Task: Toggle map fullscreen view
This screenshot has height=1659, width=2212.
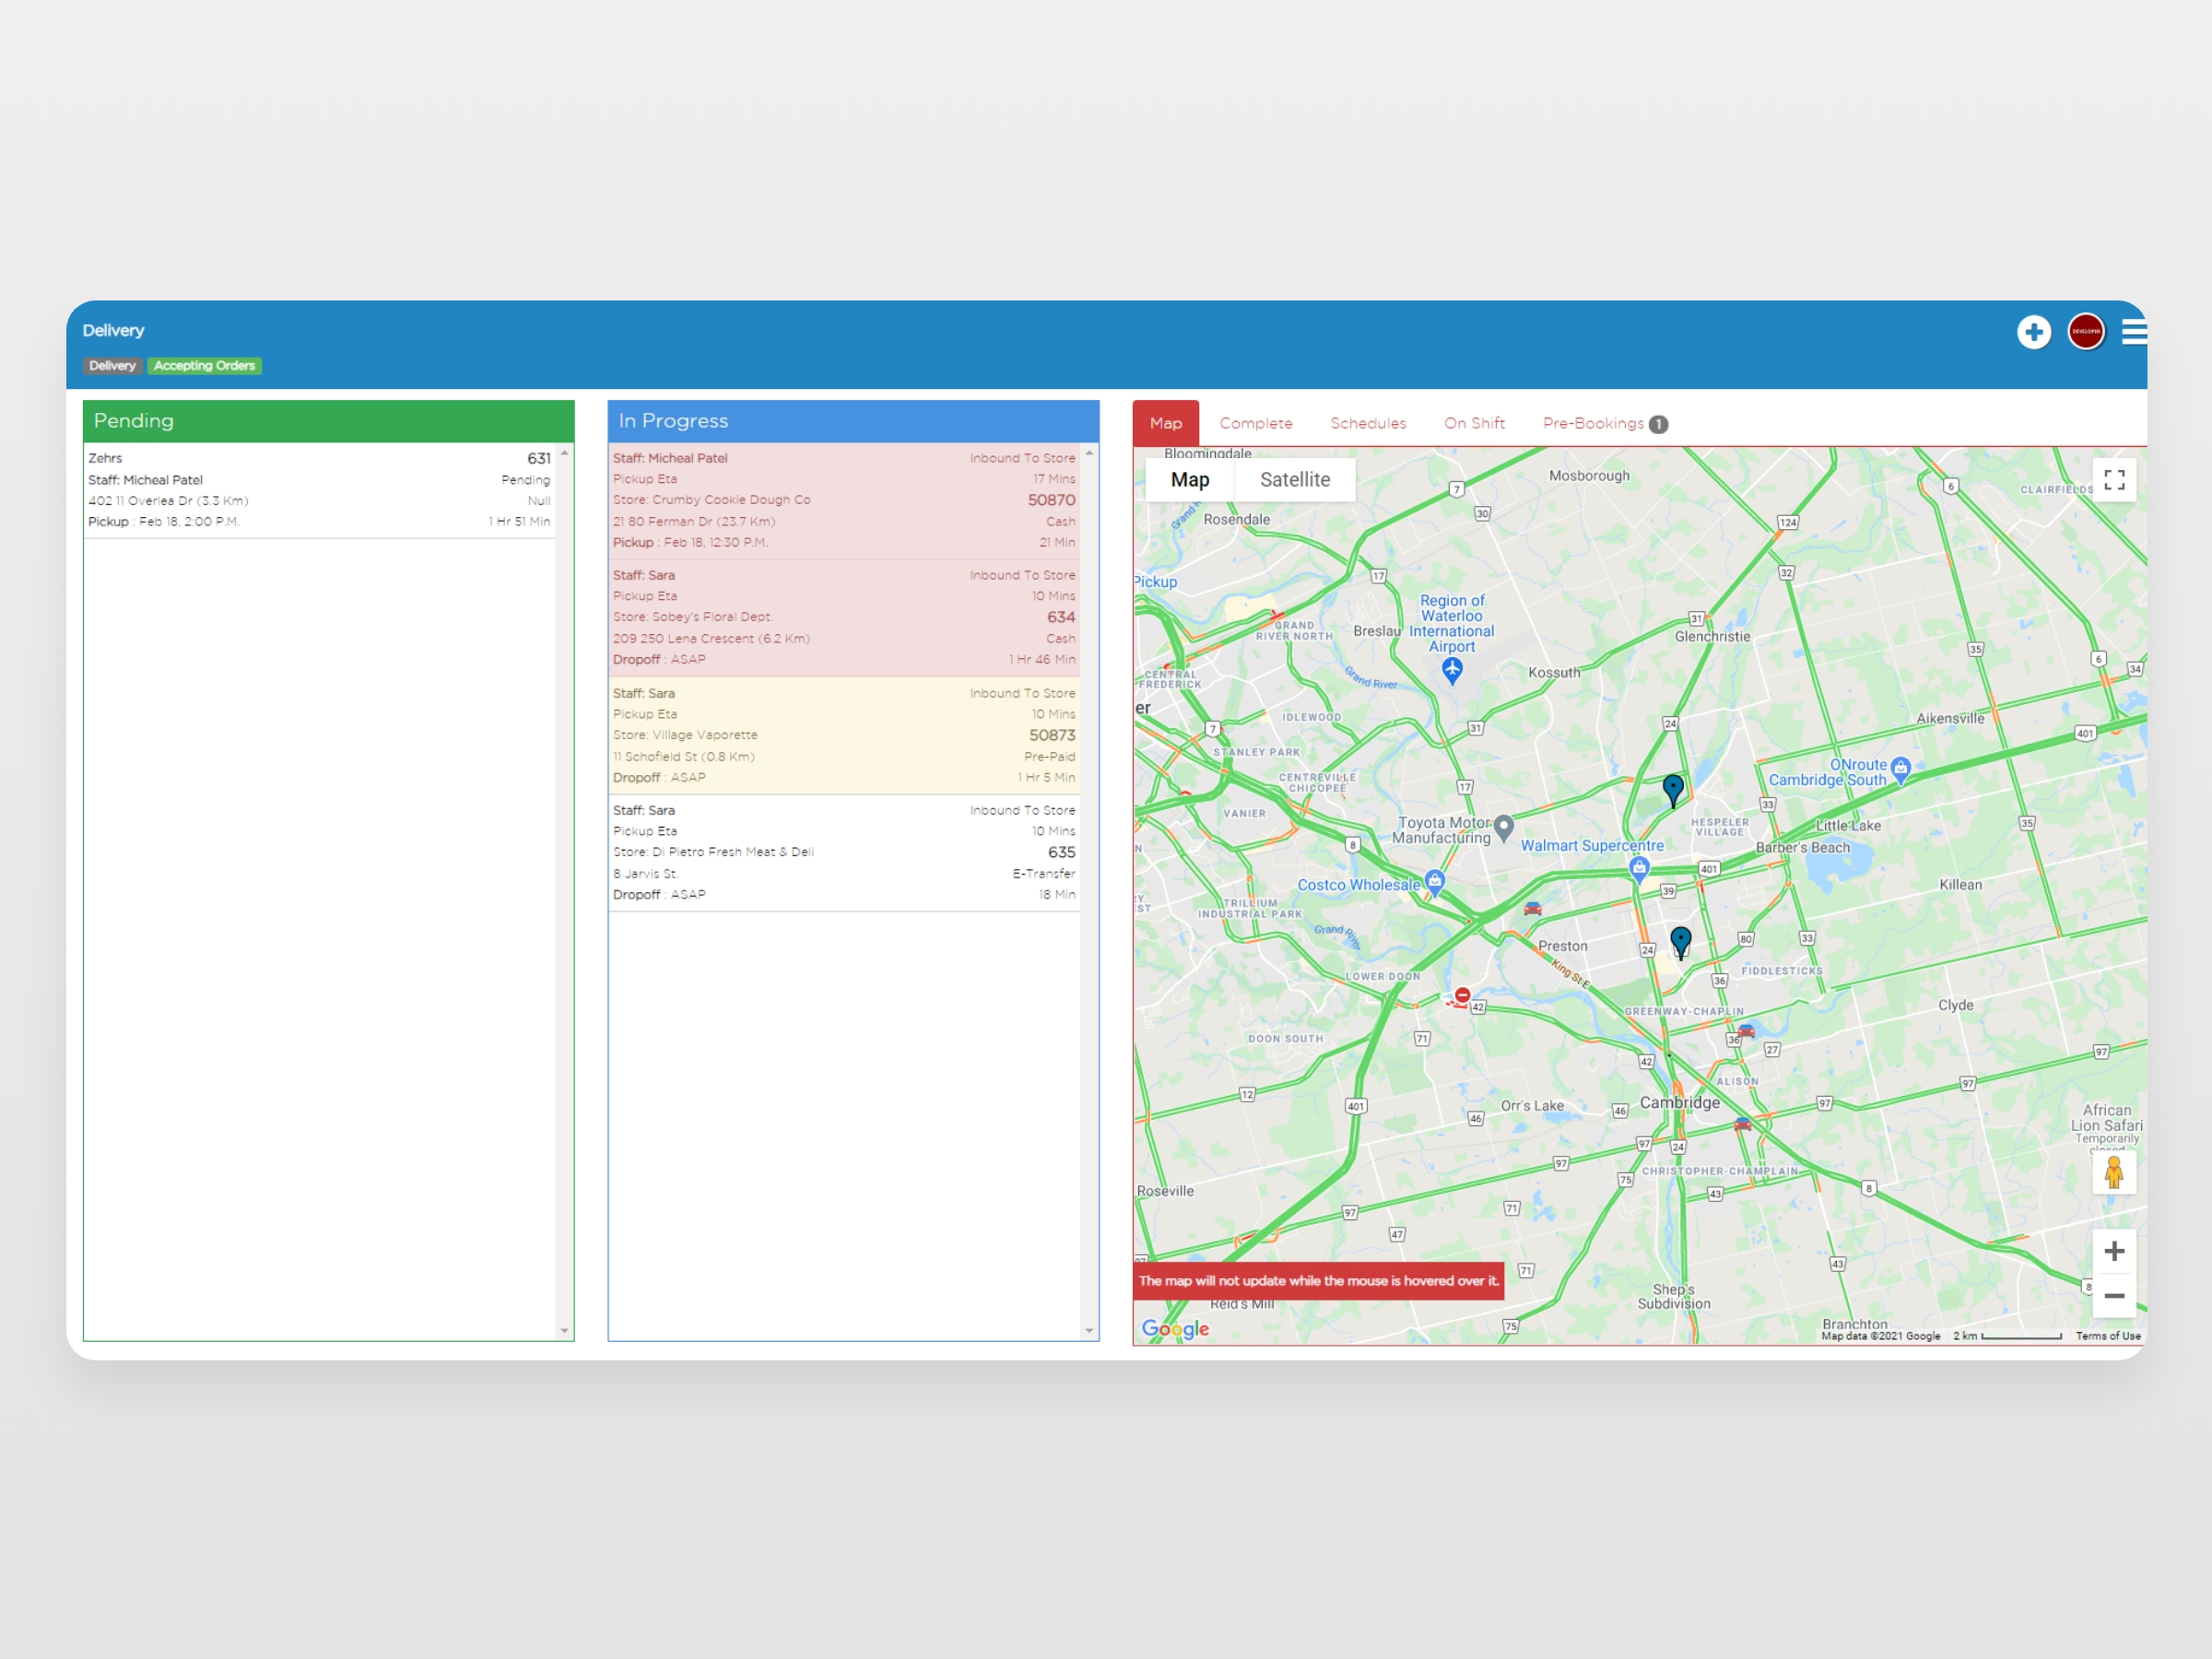Action: 2114,480
